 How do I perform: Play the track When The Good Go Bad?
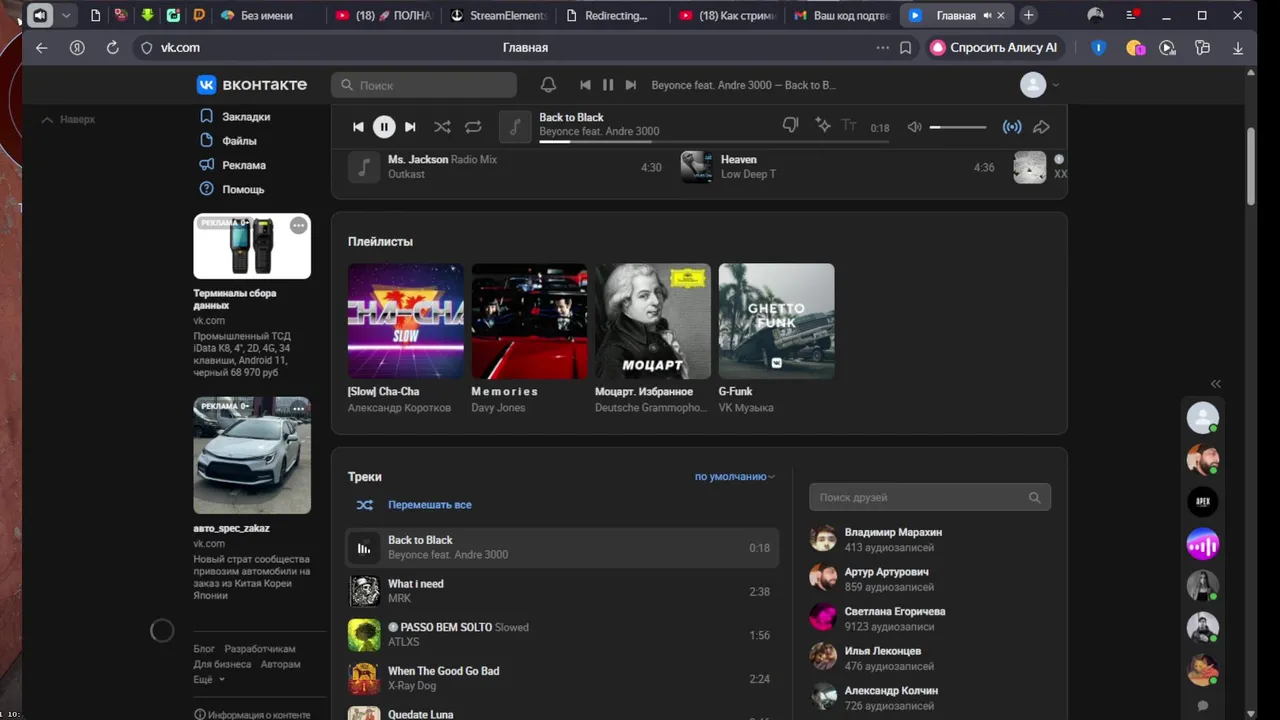coord(561,679)
